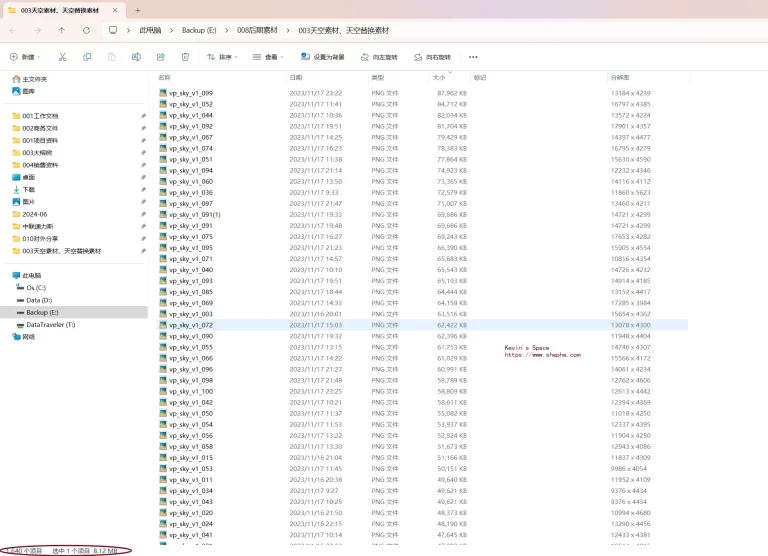Open the 新建 (New) dropdown

24,57
